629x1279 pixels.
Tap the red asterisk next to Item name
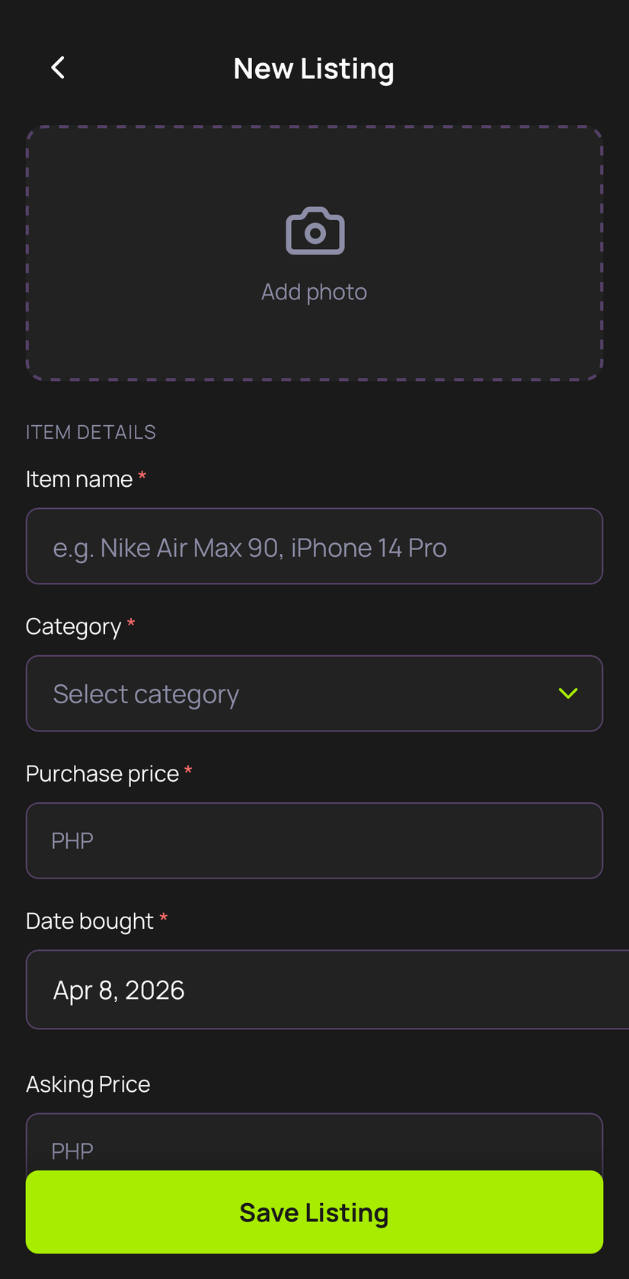[x=140, y=478]
